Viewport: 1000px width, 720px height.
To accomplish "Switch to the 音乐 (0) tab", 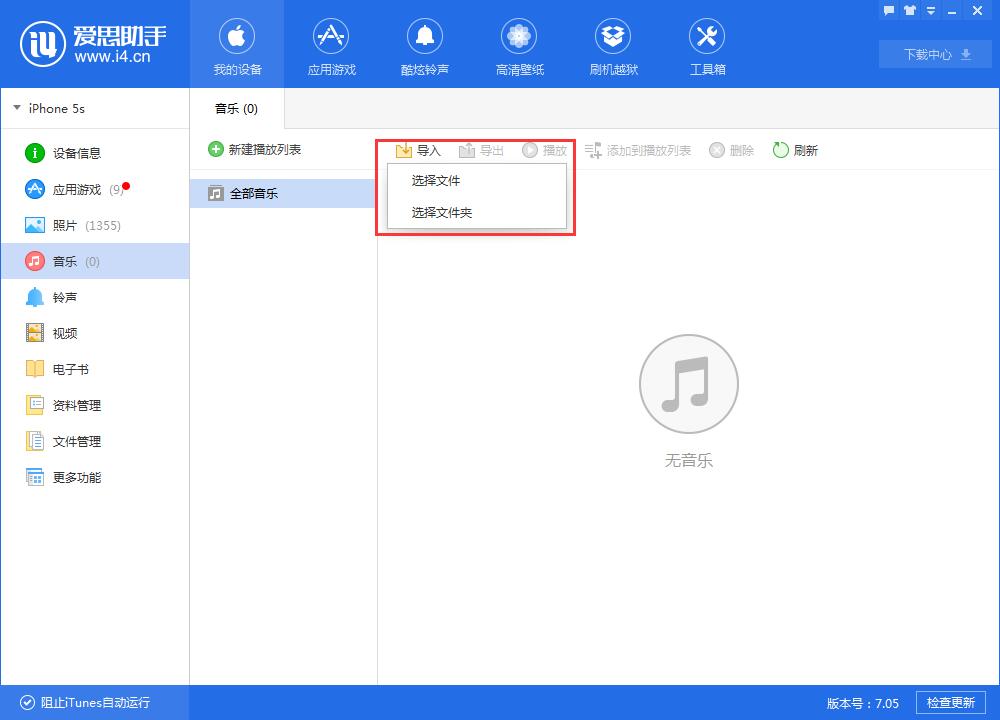I will pos(233,108).
